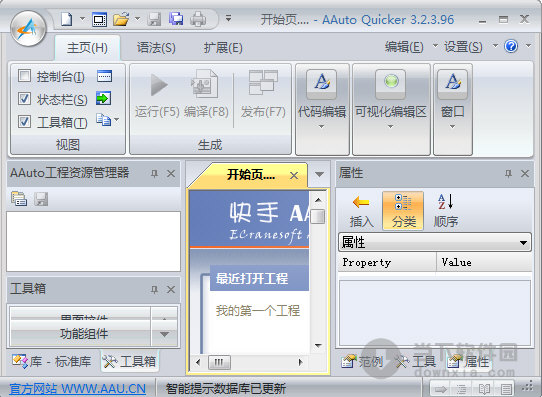
Task: Click the gray save icon in resource manager
Action: [x=41, y=199]
